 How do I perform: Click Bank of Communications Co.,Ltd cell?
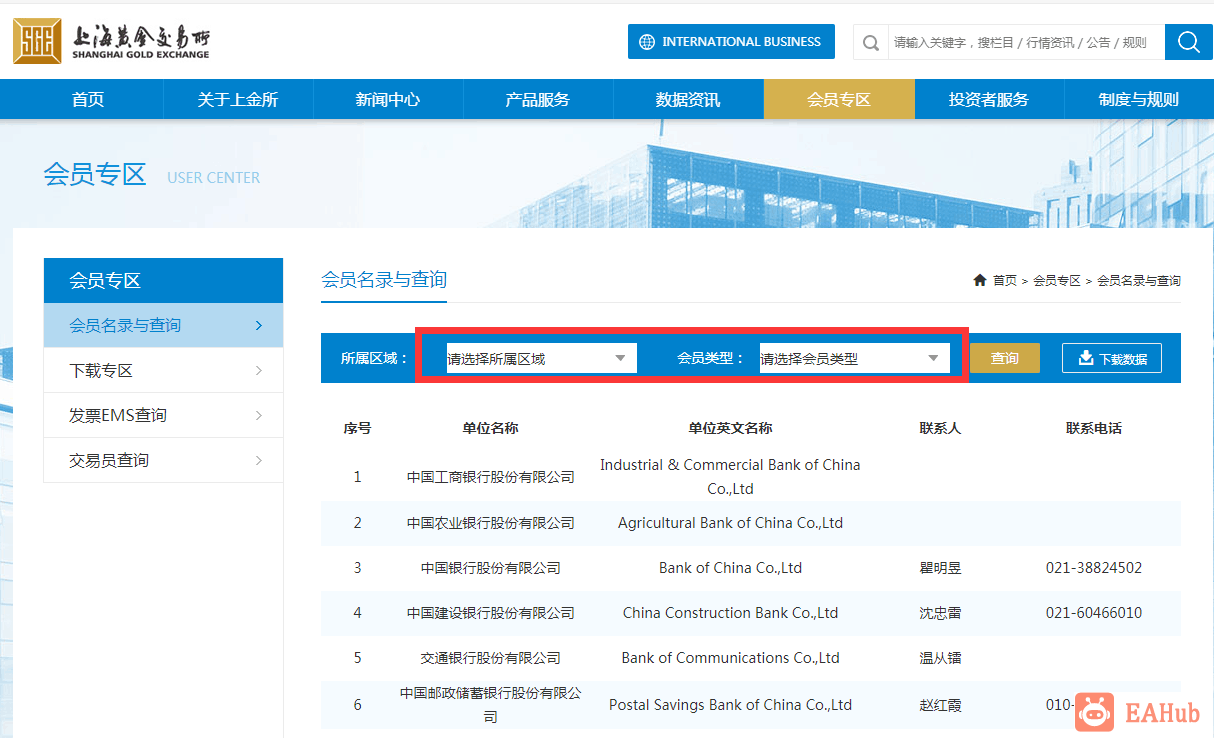click(x=730, y=658)
